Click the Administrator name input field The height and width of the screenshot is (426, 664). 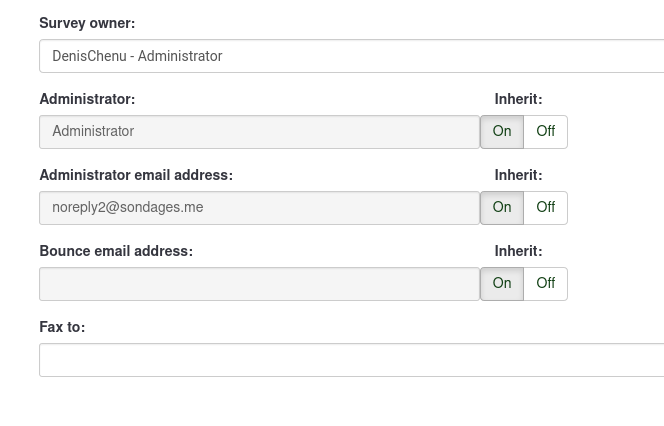pyautogui.click(x=259, y=132)
